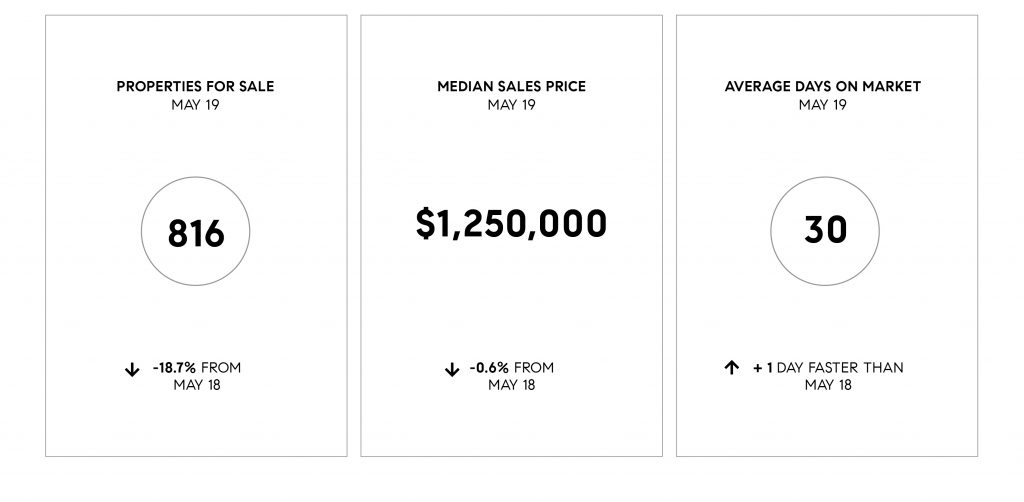The height and width of the screenshot is (502, 1024).
Task: Click the Properties For Sale heading
Action: coord(195,86)
